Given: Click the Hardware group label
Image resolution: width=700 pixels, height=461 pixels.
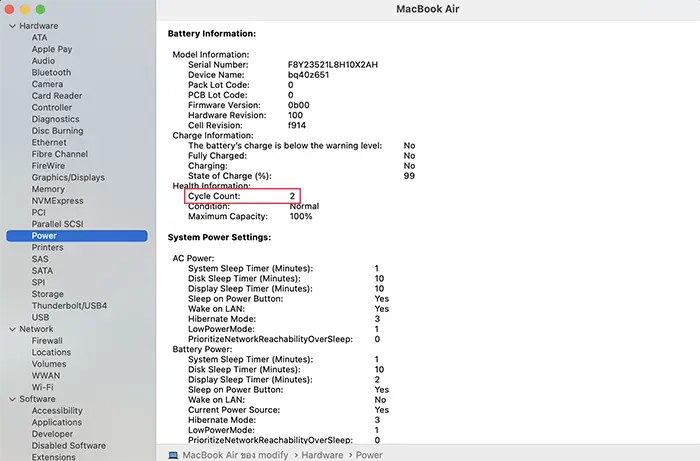Looking at the screenshot, I should click(x=38, y=26).
